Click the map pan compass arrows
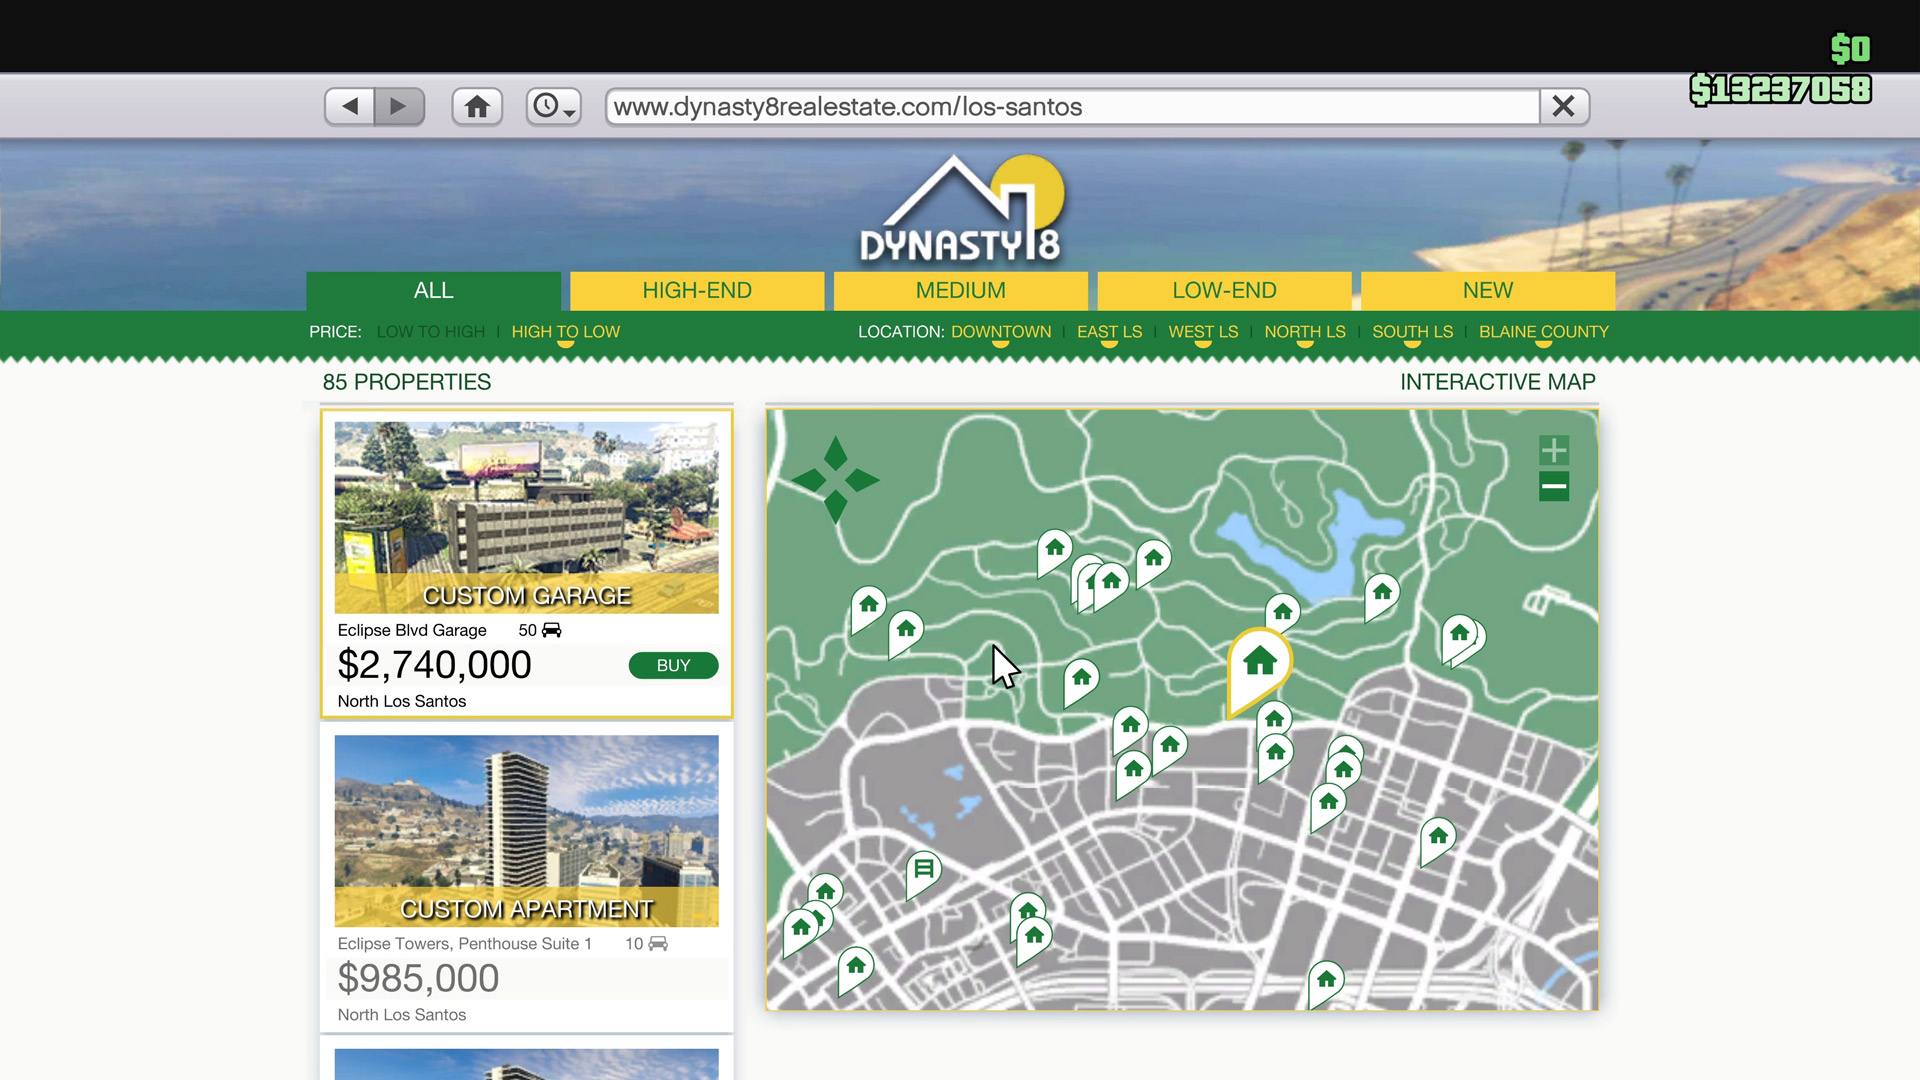Screen dimensions: 1920x1080 [x=835, y=481]
